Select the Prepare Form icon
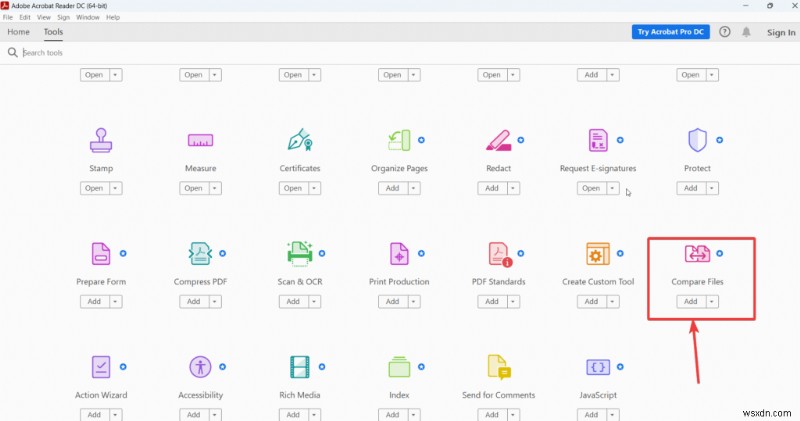 [x=101, y=254]
